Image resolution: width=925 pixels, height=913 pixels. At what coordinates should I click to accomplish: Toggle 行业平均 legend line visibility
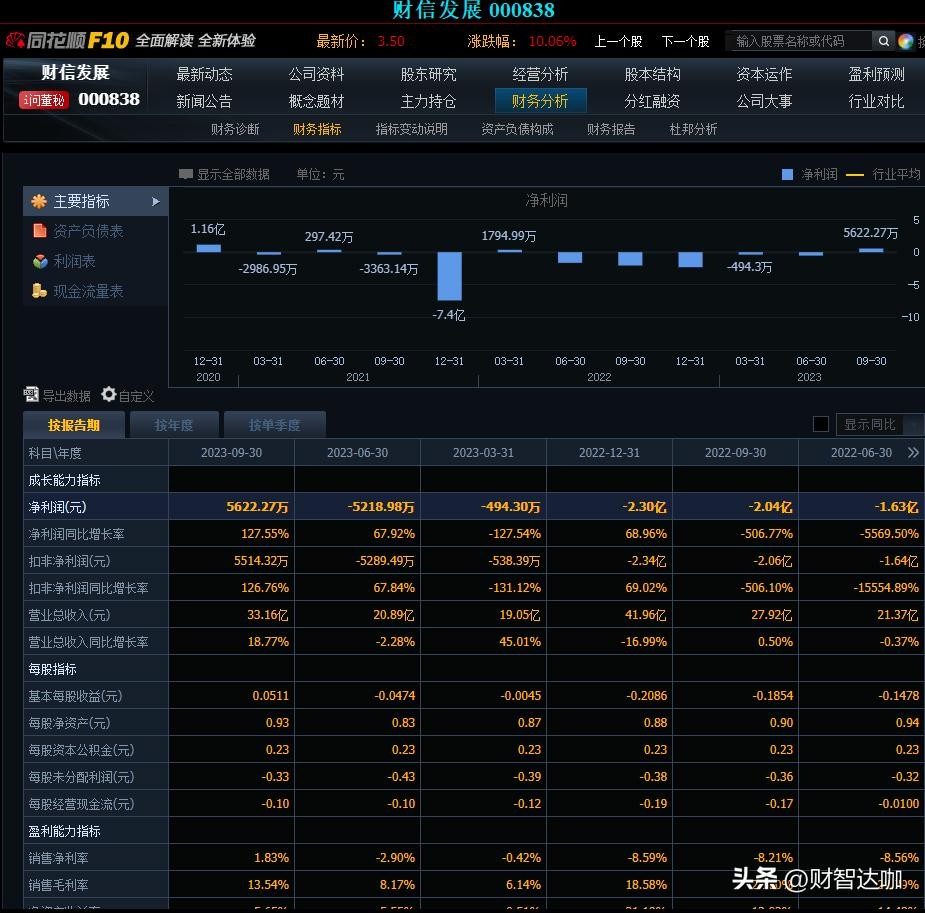coord(855,174)
